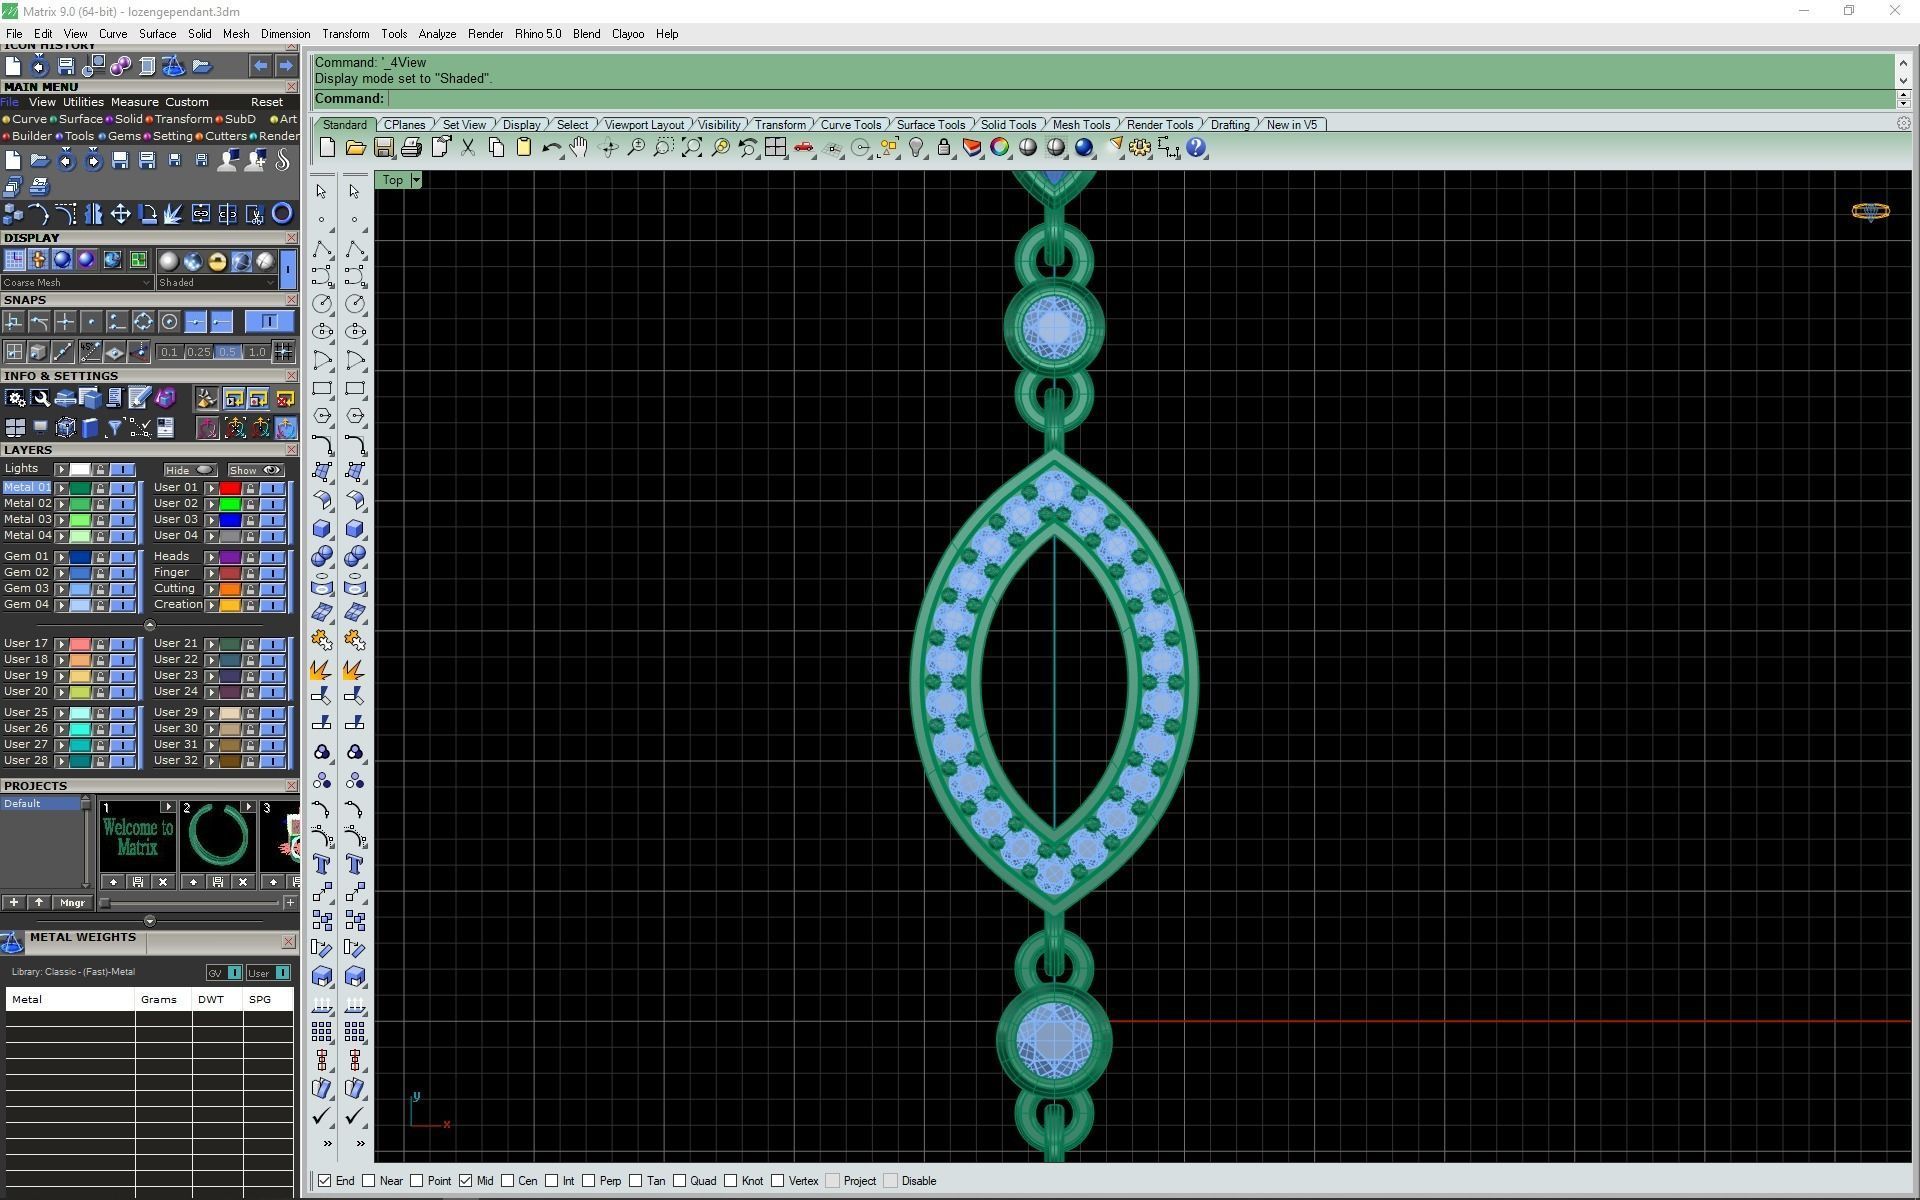Select the Polyline tool in left toolbar
Viewport: 1920px width, 1200px height.
pyautogui.click(x=322, y=248)
